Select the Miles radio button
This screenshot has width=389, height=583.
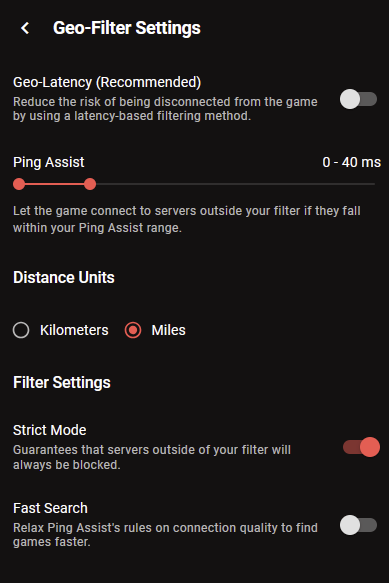pos(133,330)
